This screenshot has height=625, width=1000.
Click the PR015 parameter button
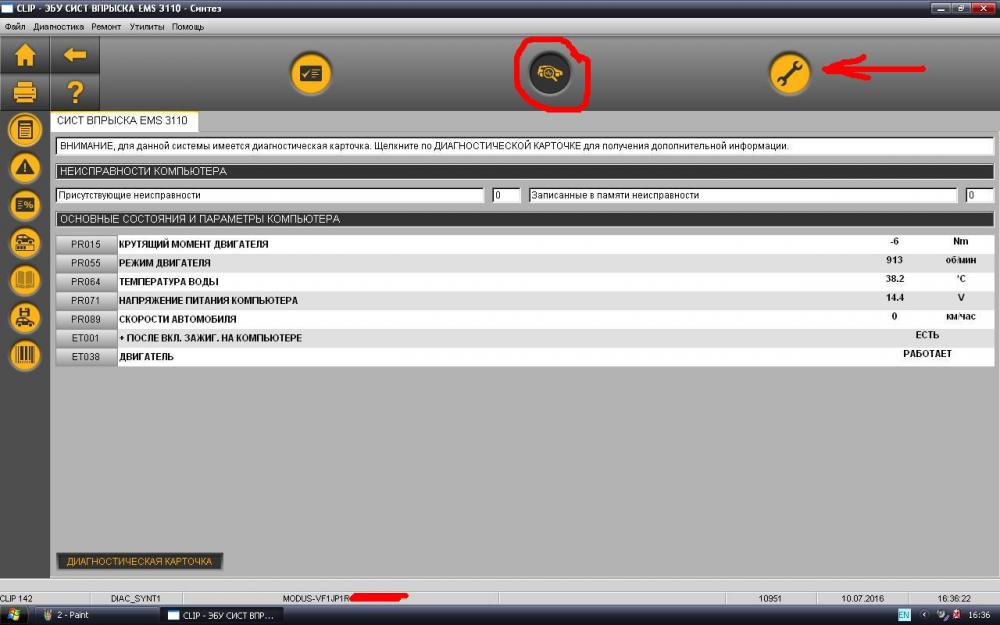(x=86, y=244)
